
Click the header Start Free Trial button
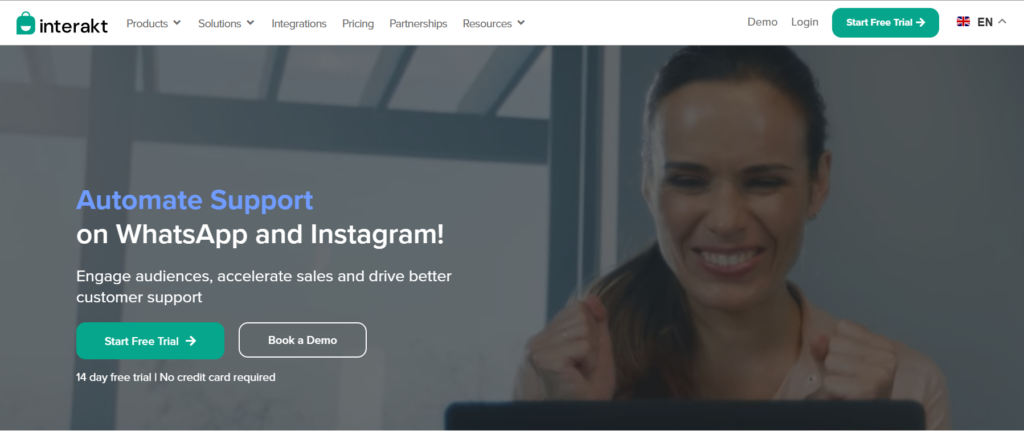tap(886, 22)
